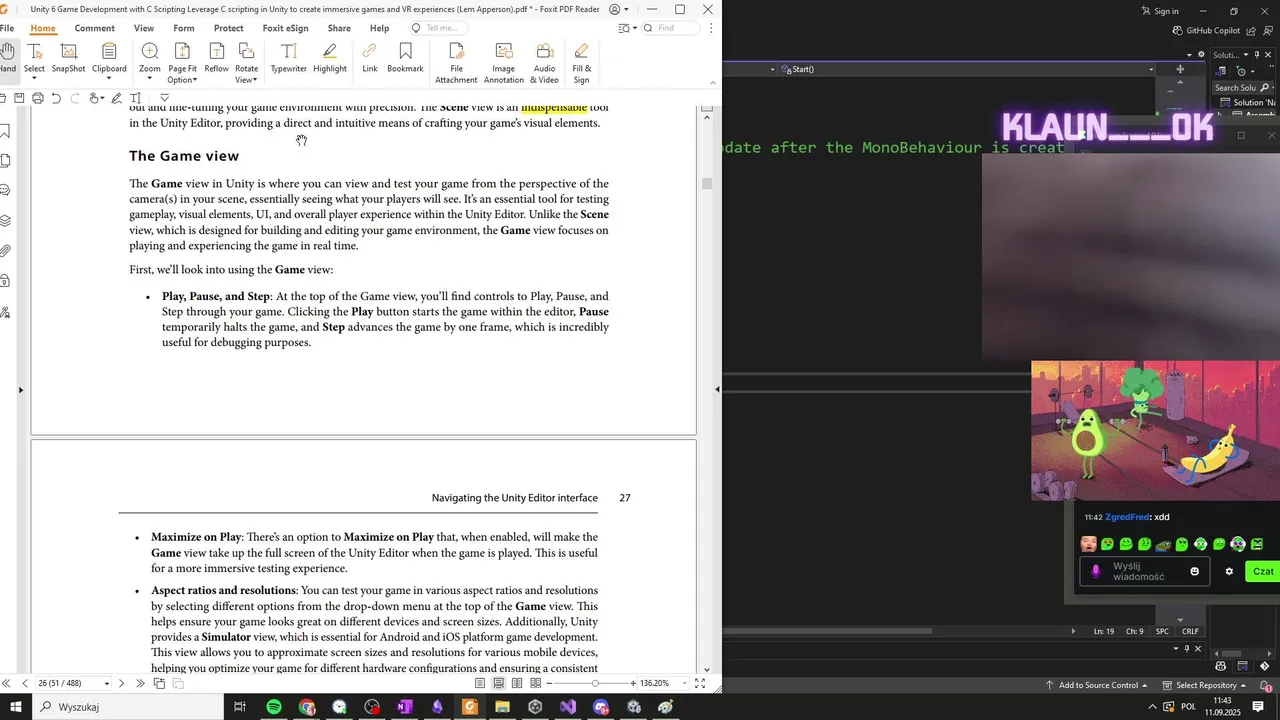
Task: Toggle Foxit full screen mode
Action: click(701, 683)
